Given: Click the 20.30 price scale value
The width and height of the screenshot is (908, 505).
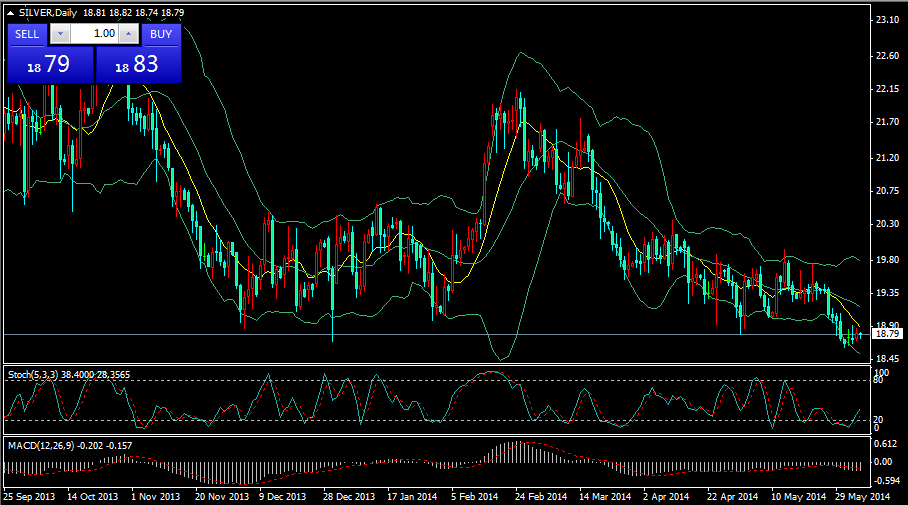Looking at the screenshot, I should point(887,224).
